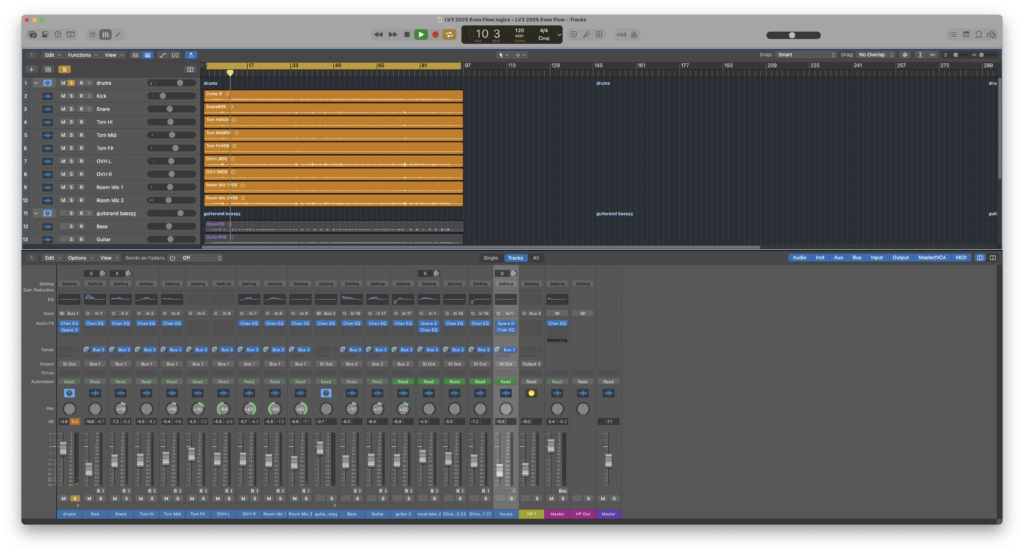Screen dimensions: 1024x553
Task: Click the Aux filter button in mixer
Action: tap(838, 258)
